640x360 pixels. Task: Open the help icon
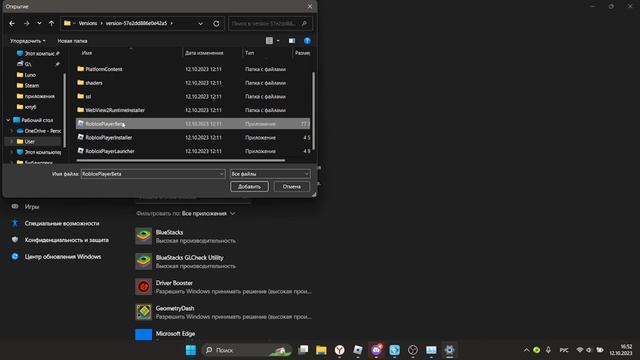pyautogui.click(x=307, y=40)
